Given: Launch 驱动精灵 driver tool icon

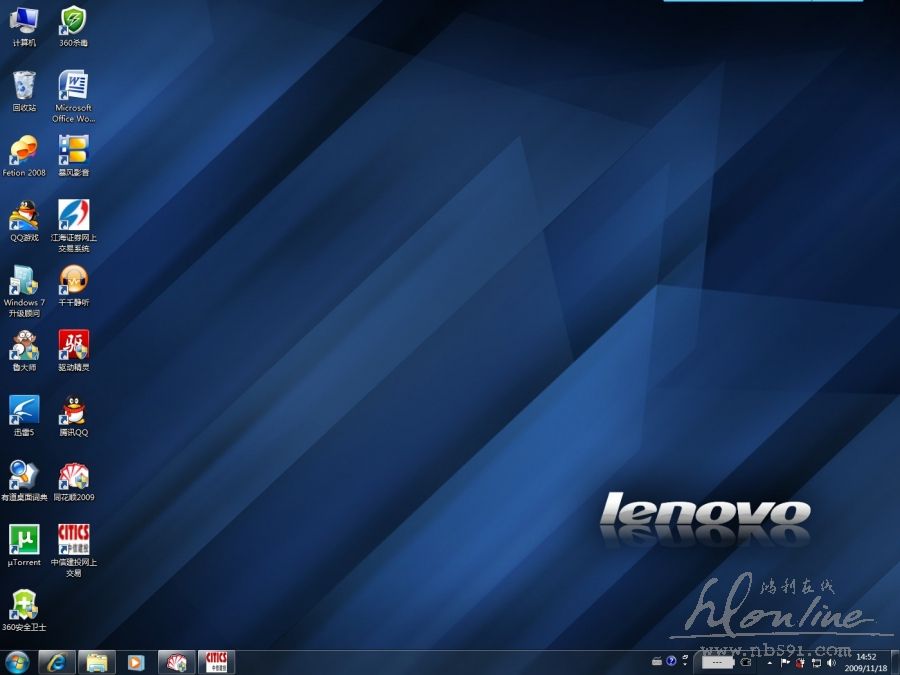Looking at the screenshot, I should [73, 345].
